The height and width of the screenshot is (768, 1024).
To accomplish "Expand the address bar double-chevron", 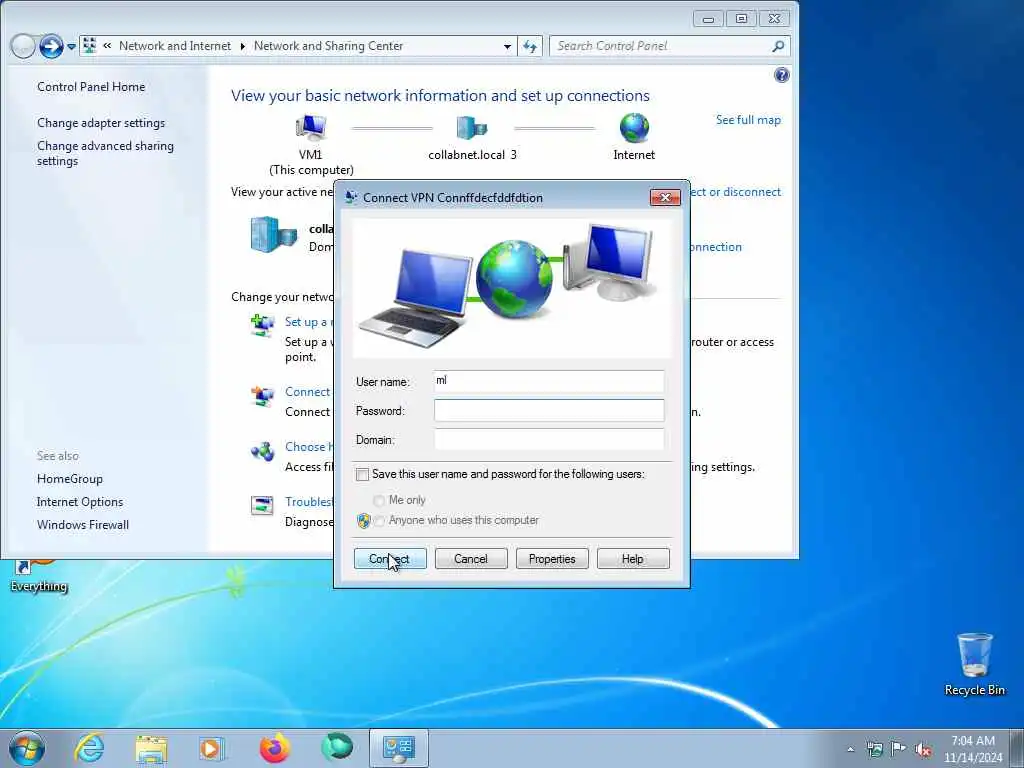I will pos(107,46).
